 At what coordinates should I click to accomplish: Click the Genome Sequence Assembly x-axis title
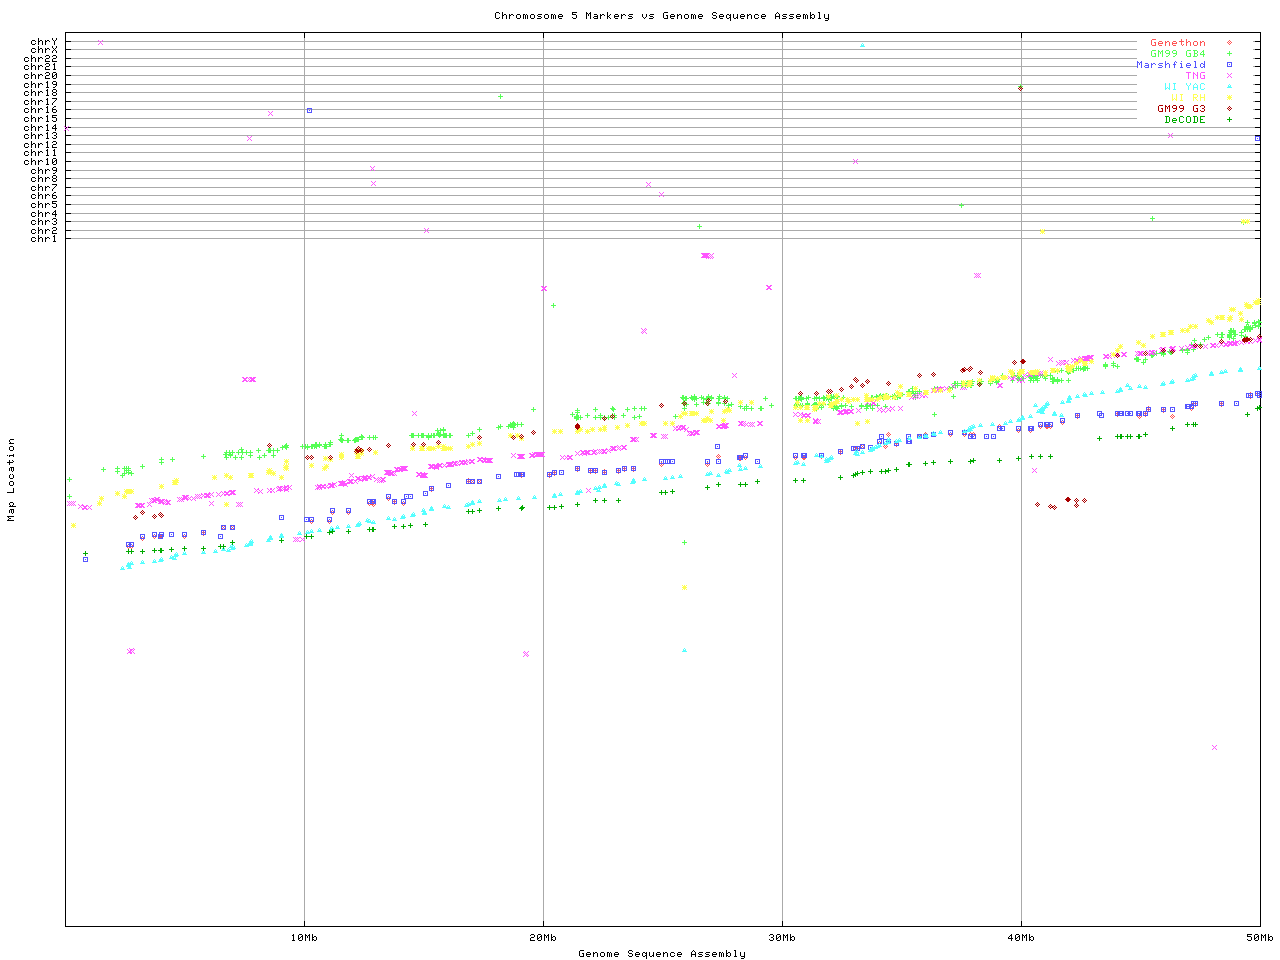click(661, 954)
